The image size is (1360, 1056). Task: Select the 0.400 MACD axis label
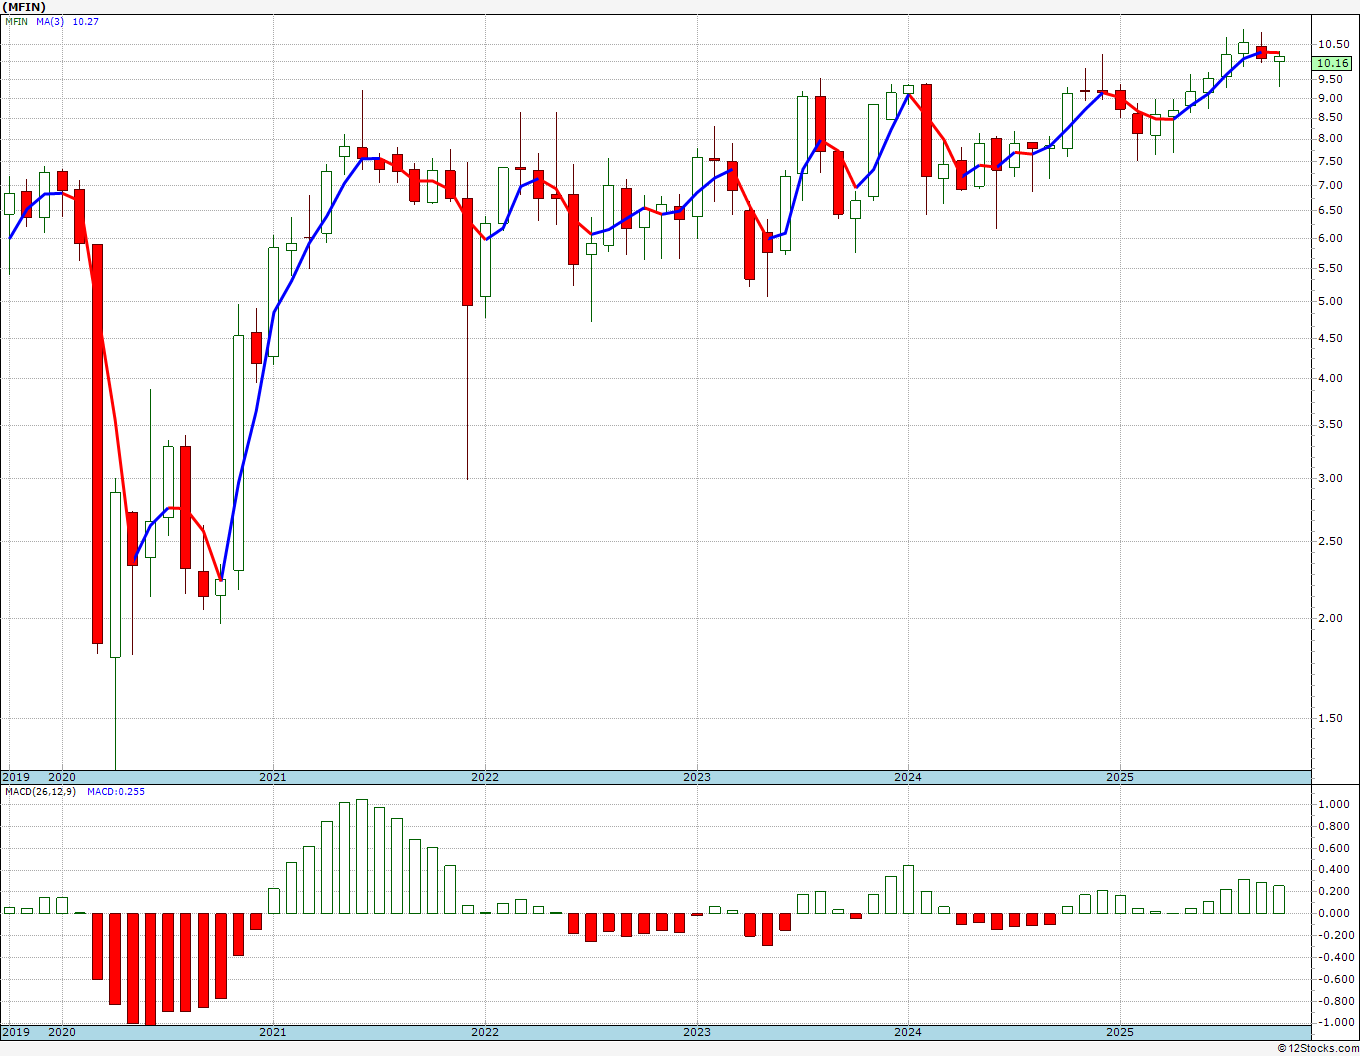pos(1336,870)
